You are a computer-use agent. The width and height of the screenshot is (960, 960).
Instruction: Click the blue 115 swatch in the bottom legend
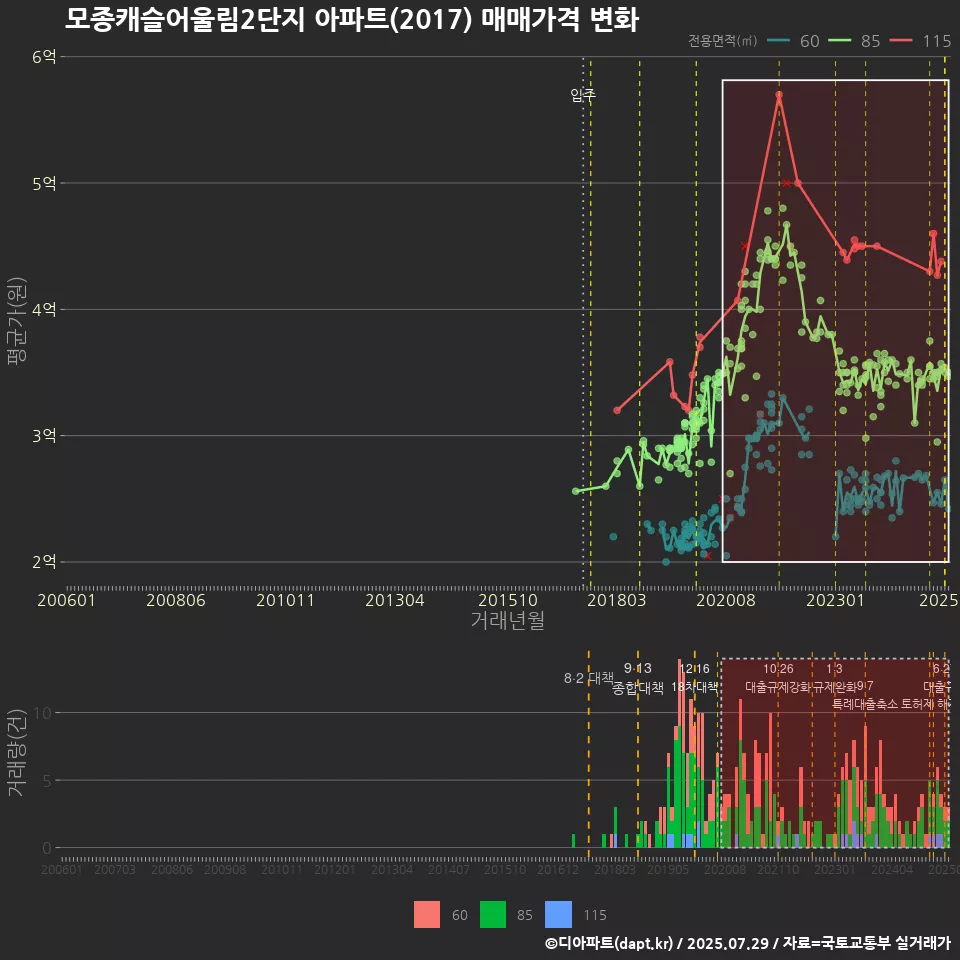coord(558,915)
